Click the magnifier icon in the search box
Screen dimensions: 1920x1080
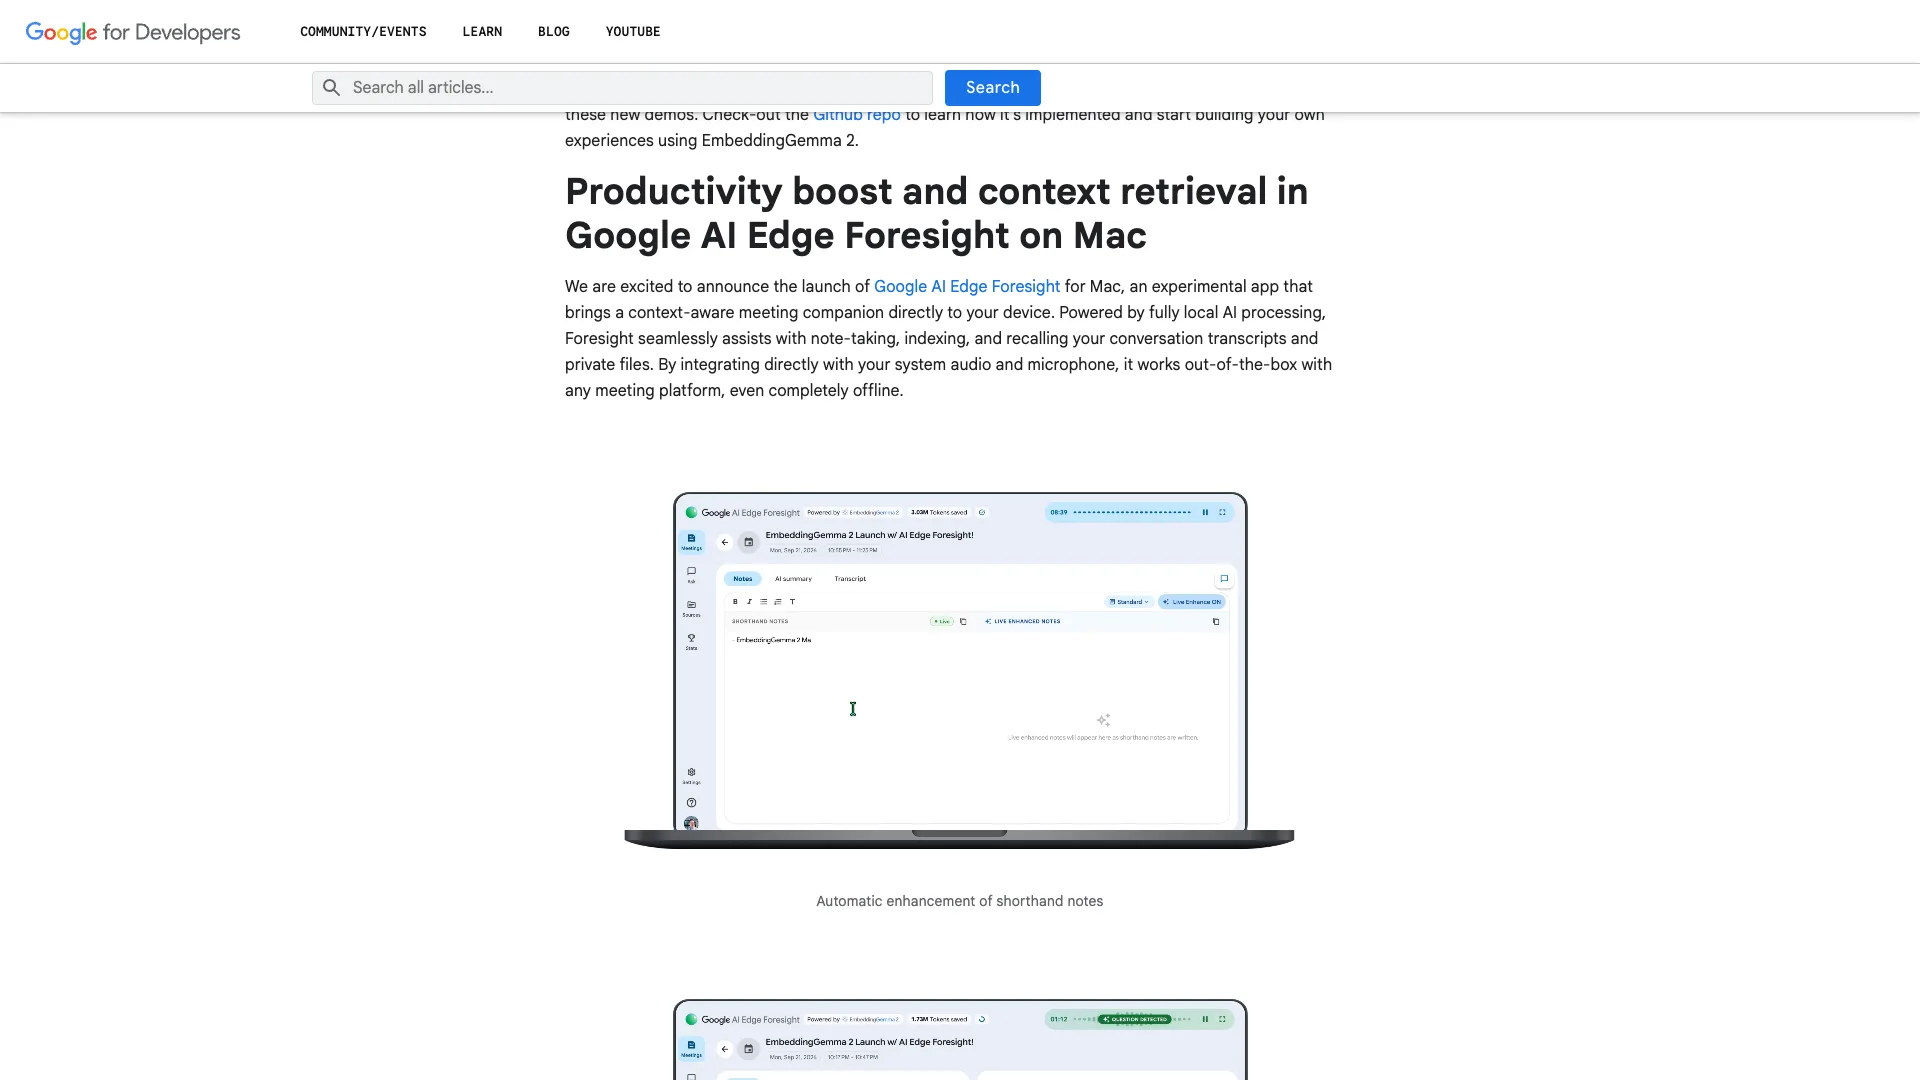tap(332, 88)
